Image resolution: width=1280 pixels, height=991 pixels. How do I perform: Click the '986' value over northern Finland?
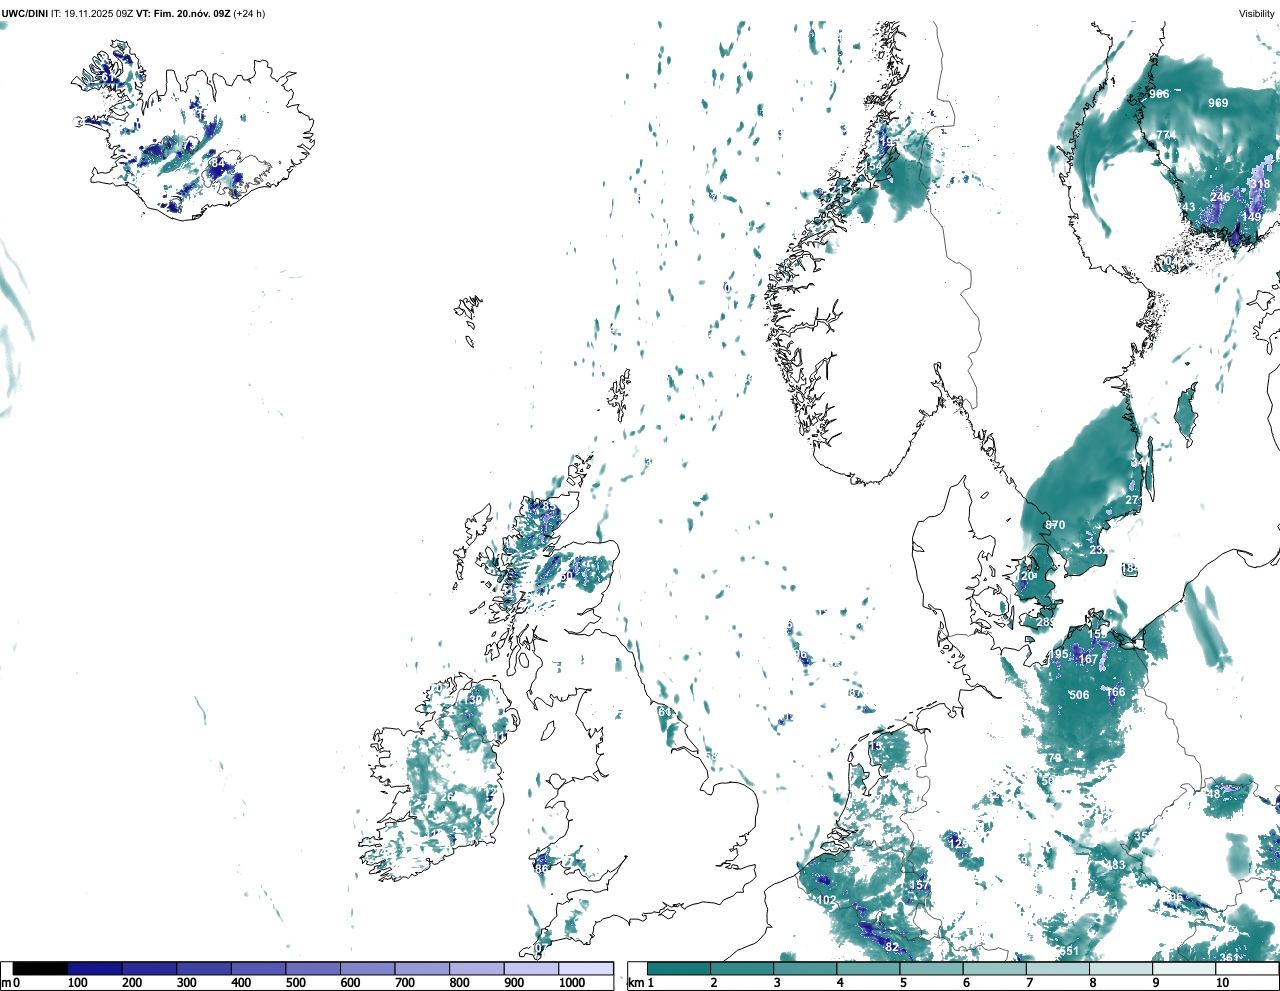click(1159, 94)
